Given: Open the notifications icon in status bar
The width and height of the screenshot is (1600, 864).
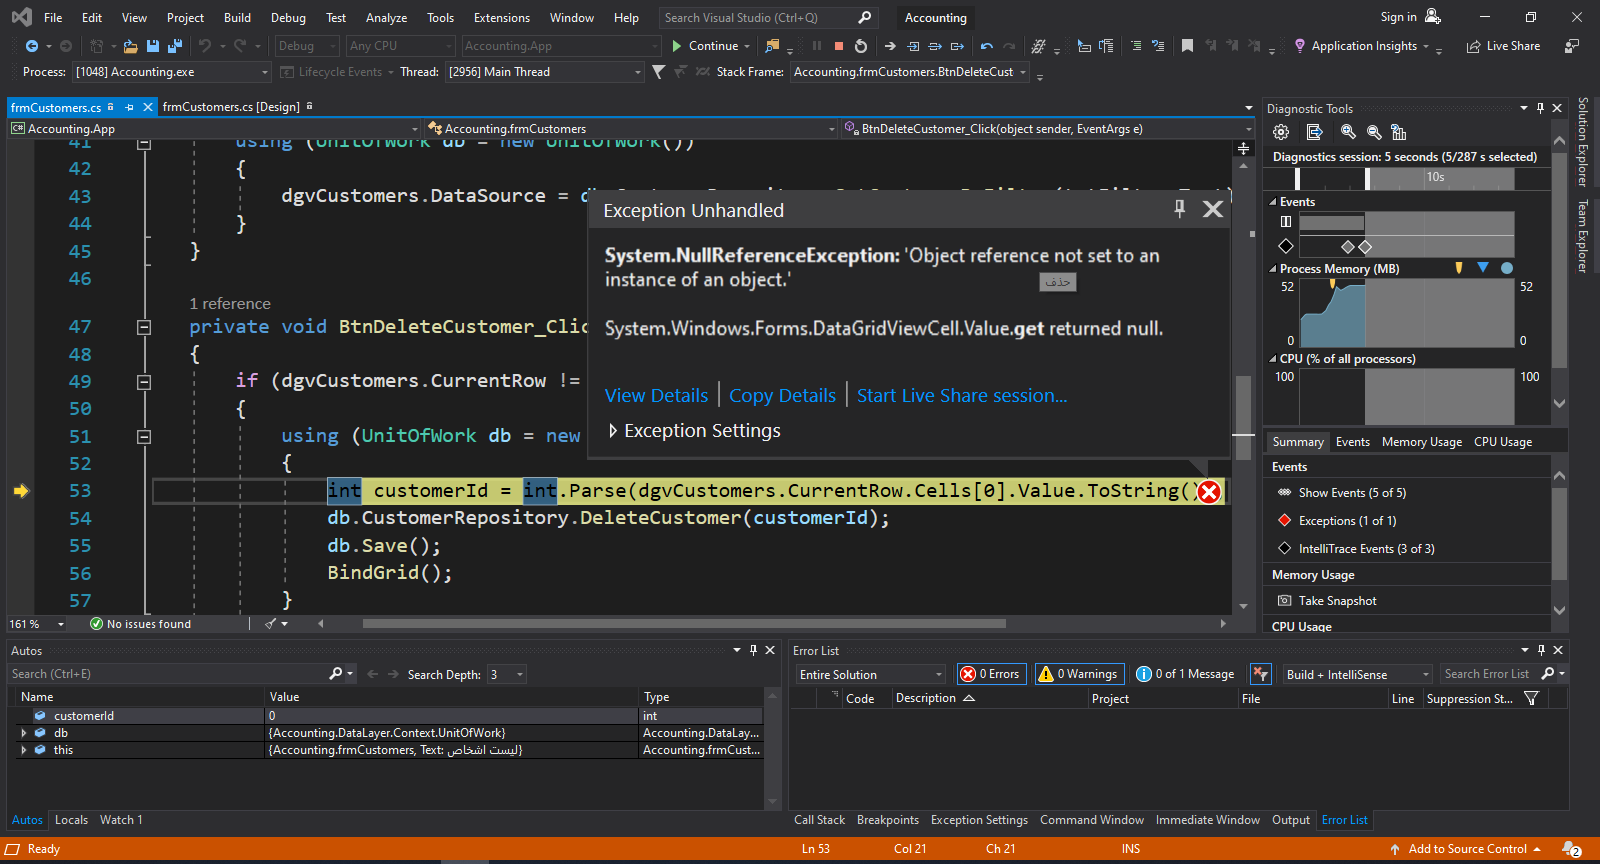Looking at the screenshot, I should tap(1572, 849).
